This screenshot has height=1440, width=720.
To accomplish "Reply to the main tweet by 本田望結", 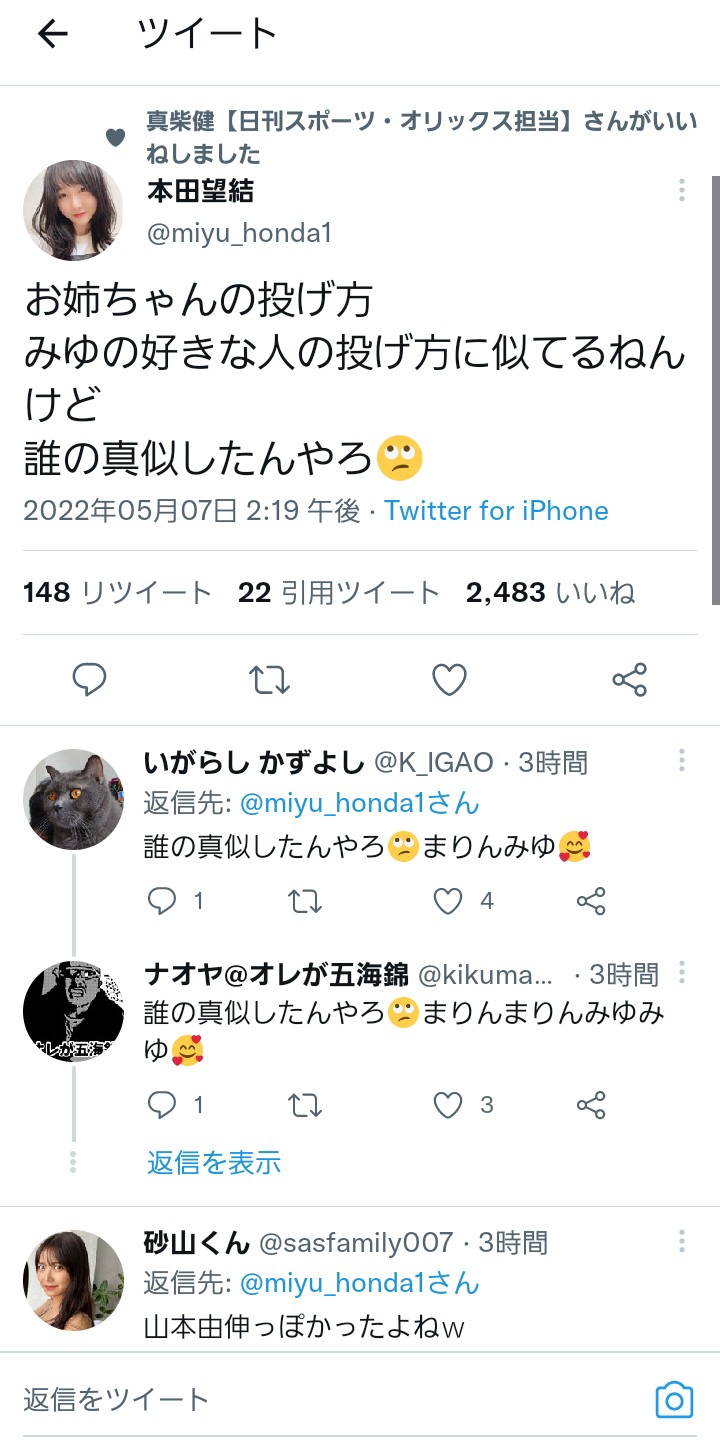I will 90,680.
